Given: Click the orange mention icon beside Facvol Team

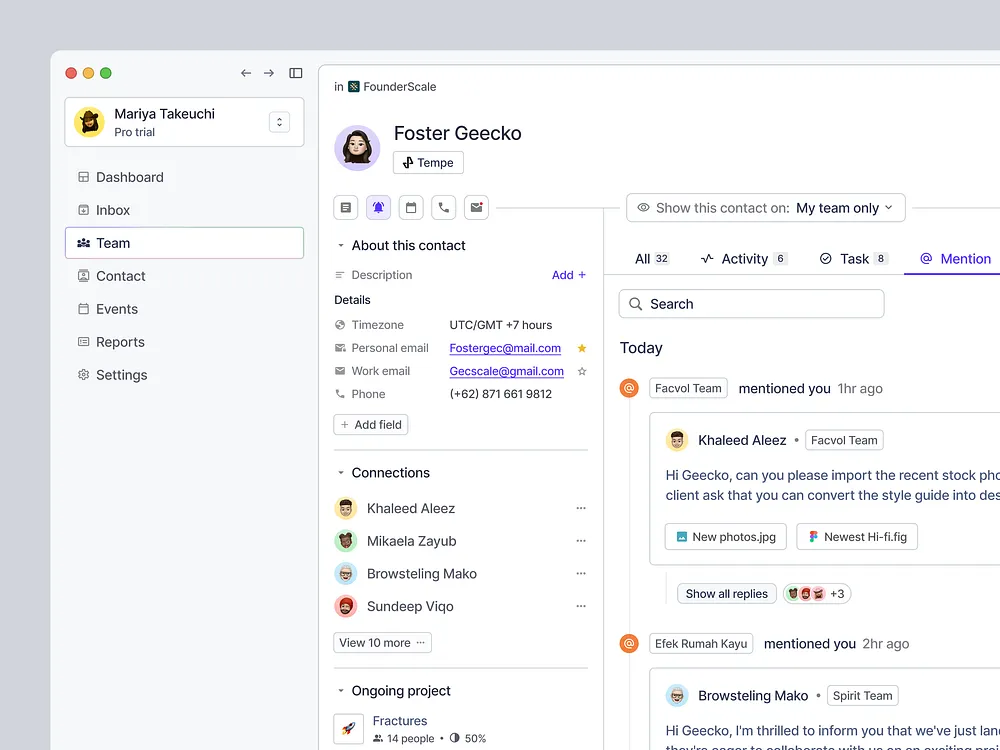Looking at the screenshot, I should (629, 388).
